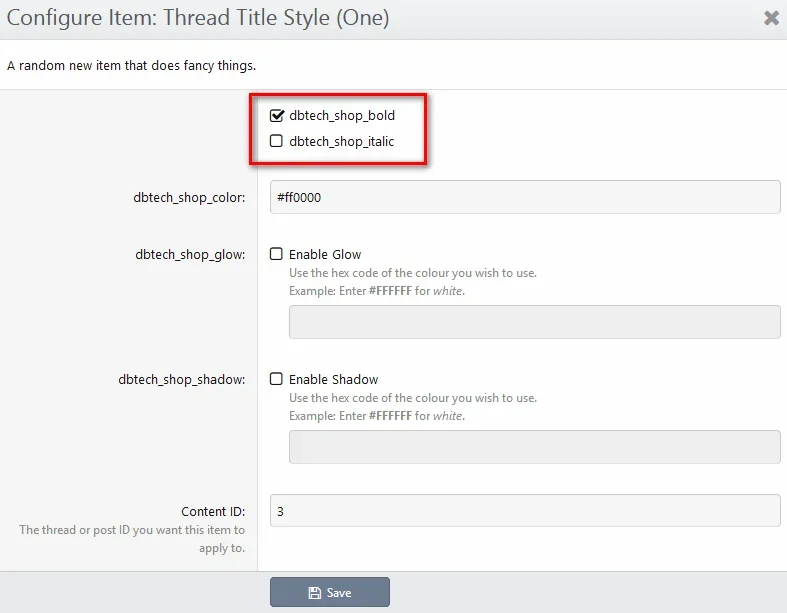Select the glow colour hex input

[535, 322]
